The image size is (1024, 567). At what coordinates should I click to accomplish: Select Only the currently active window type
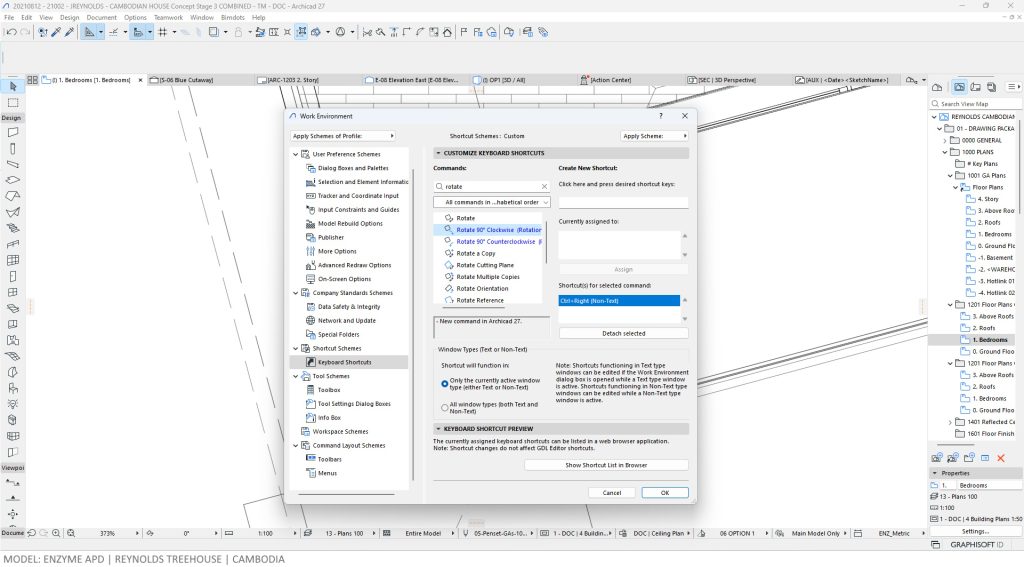tap(445, 383)
